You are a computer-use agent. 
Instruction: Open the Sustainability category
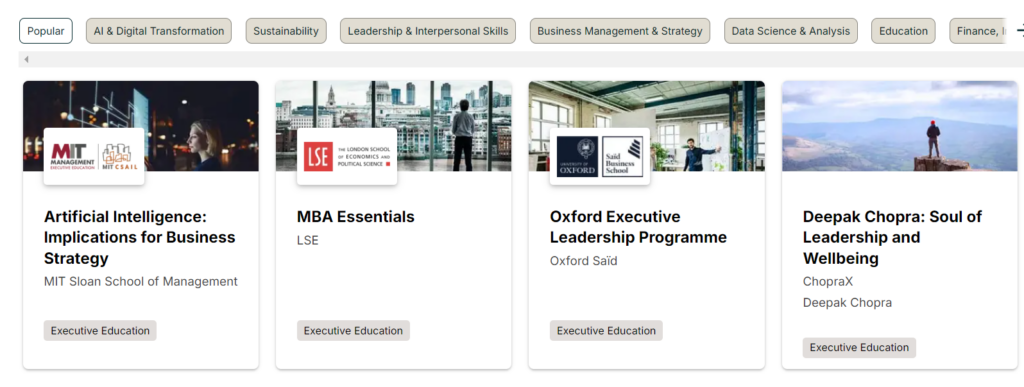tap(286, 31)
